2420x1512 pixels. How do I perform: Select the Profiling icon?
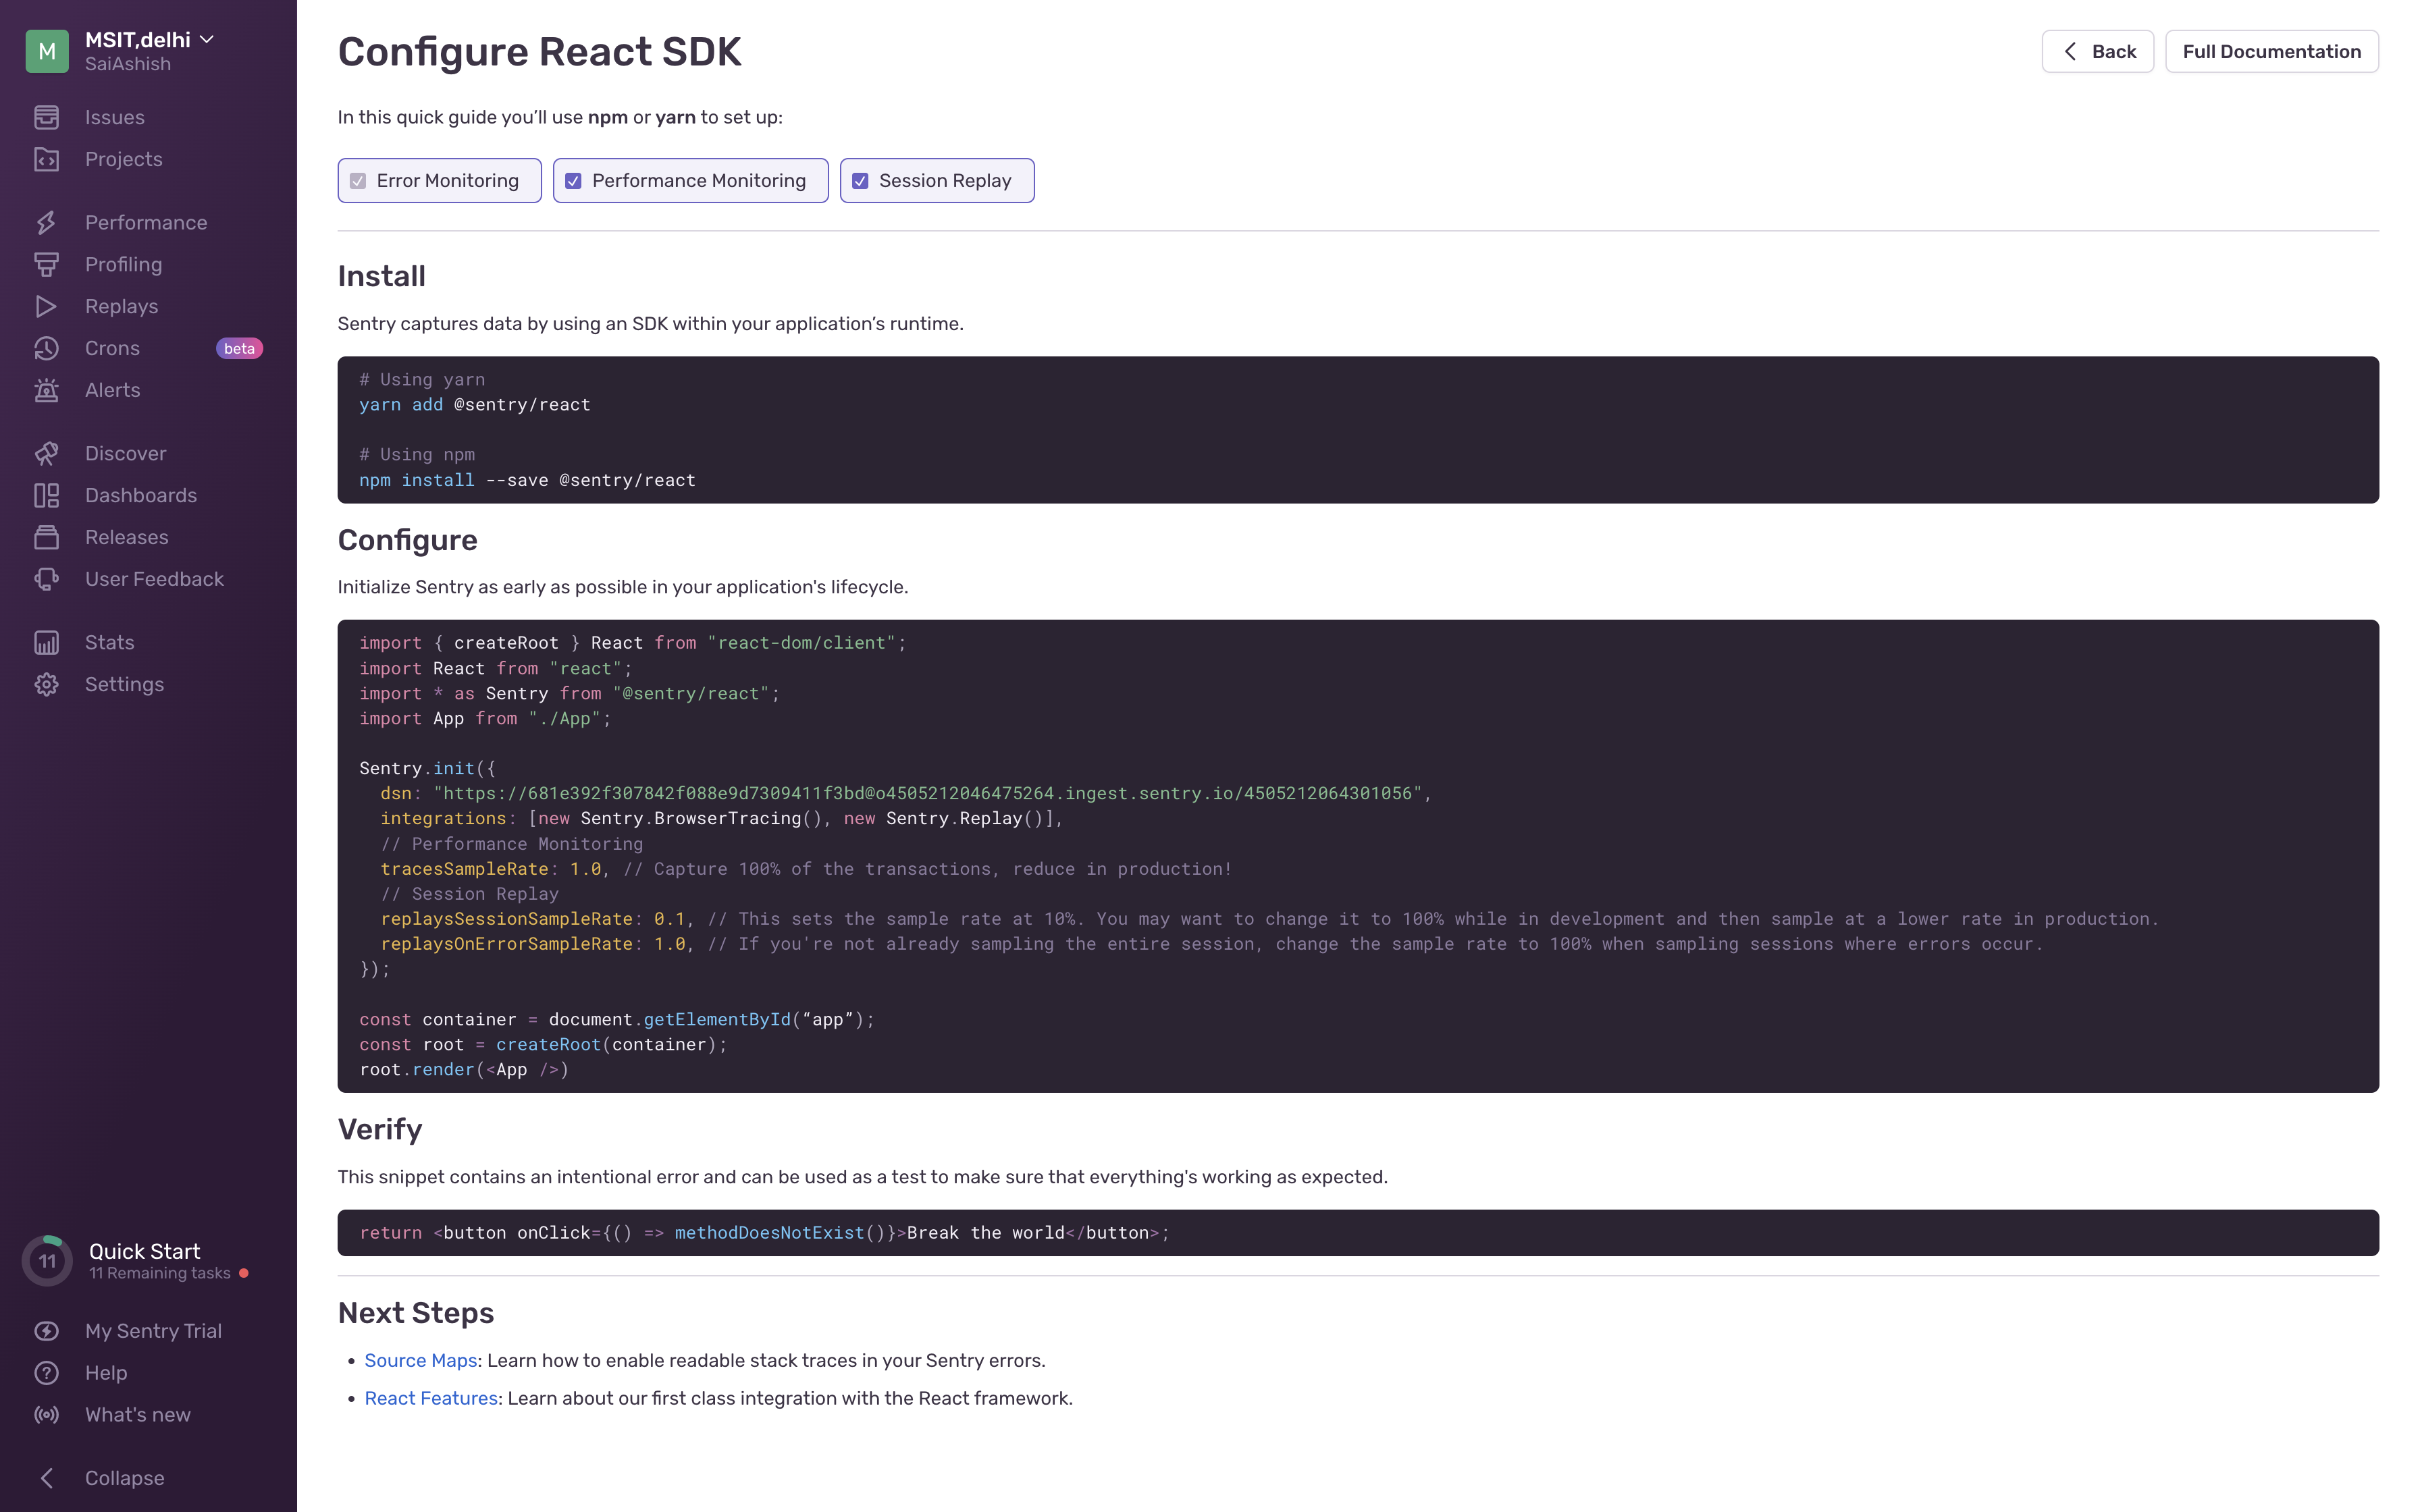coord(47,264)
